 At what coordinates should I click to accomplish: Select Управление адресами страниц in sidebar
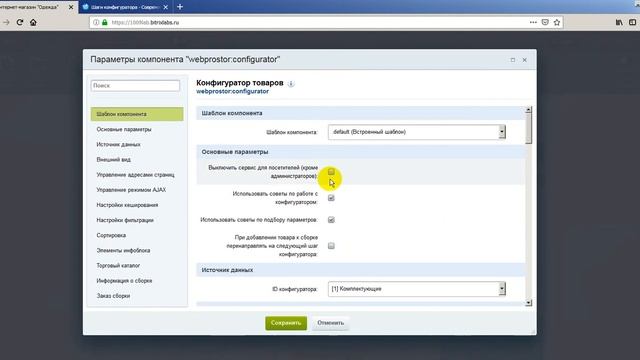pyautogui.click(x=137, y=175)
